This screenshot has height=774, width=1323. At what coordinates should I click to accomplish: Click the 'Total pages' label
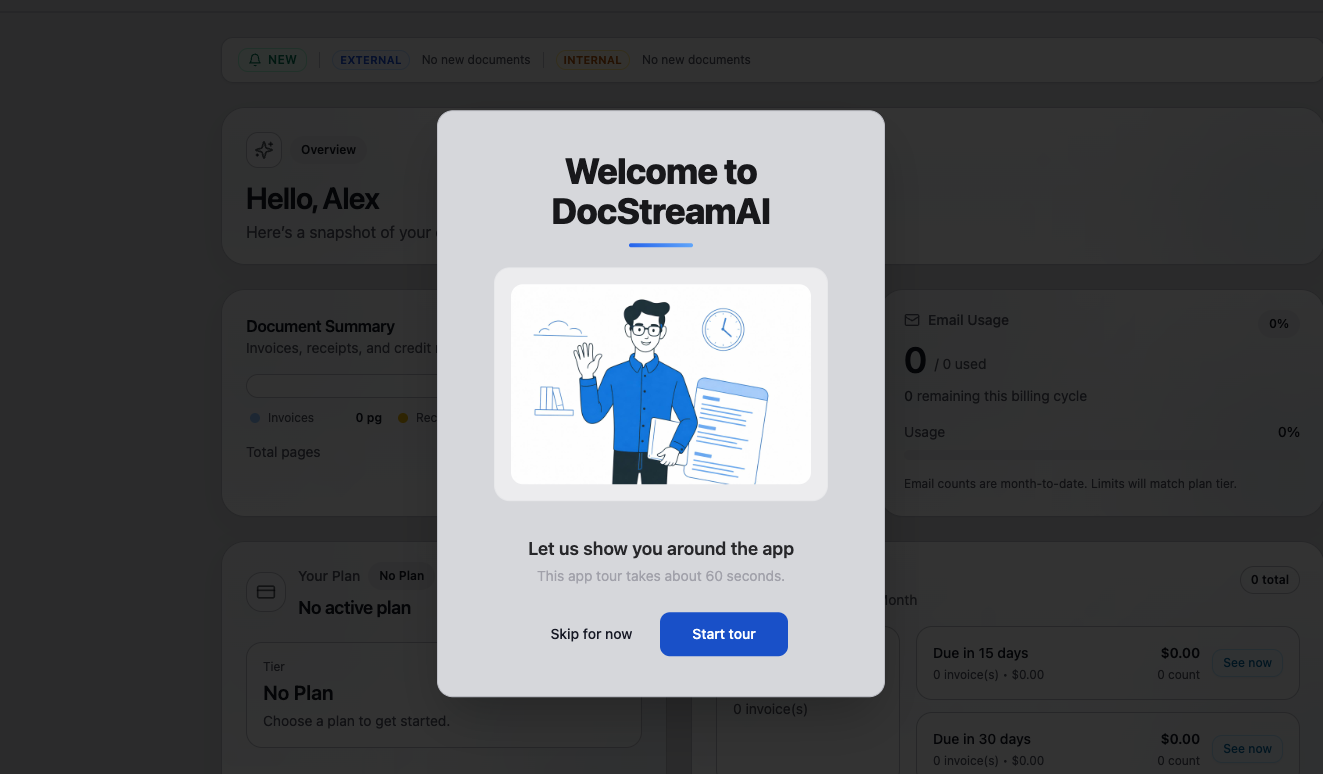(283, 452)
